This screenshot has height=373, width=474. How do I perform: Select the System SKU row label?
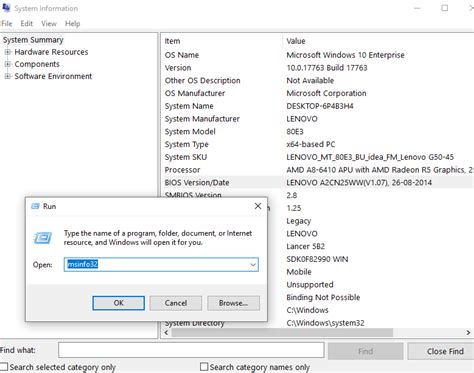tap(186, 157)
